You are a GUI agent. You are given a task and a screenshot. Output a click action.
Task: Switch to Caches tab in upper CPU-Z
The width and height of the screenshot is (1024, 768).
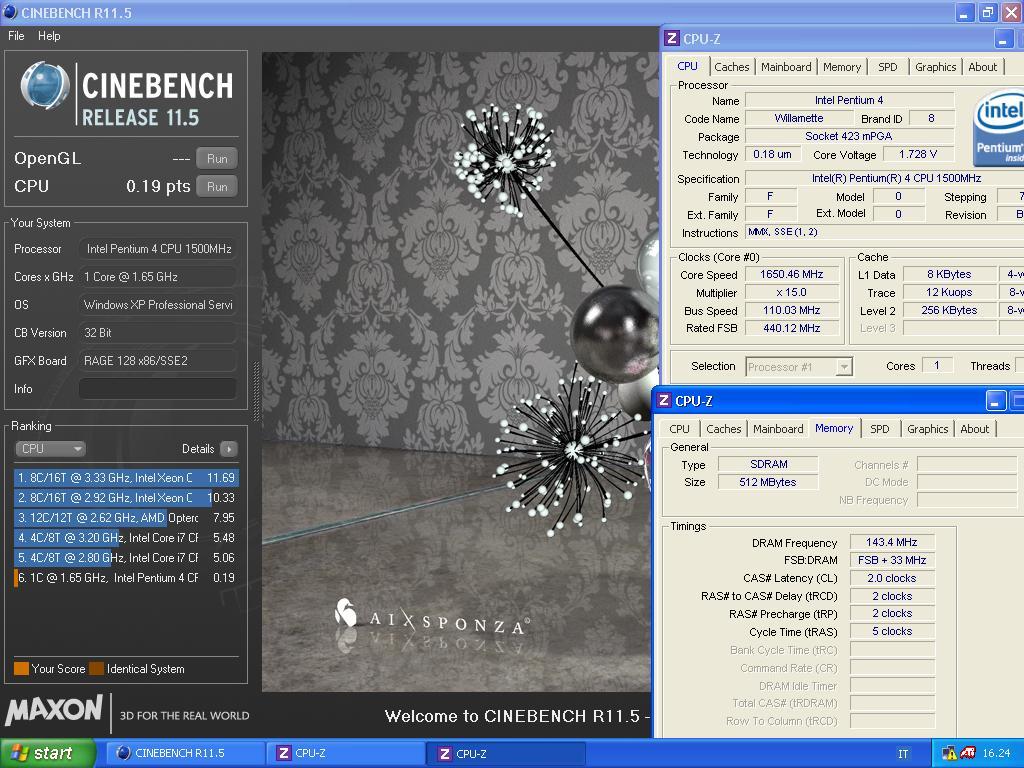pyautogui.click(x=731, y=67)
